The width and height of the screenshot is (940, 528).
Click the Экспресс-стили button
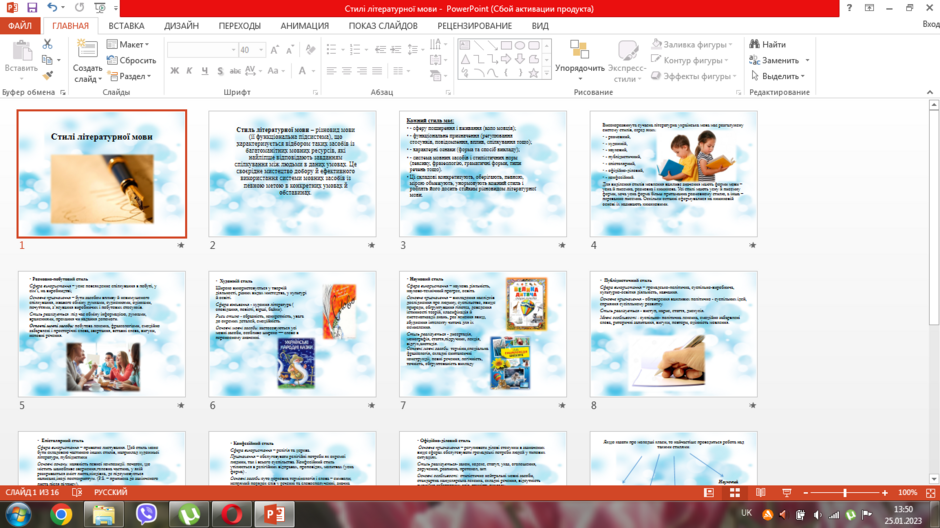tap(627, 62)
